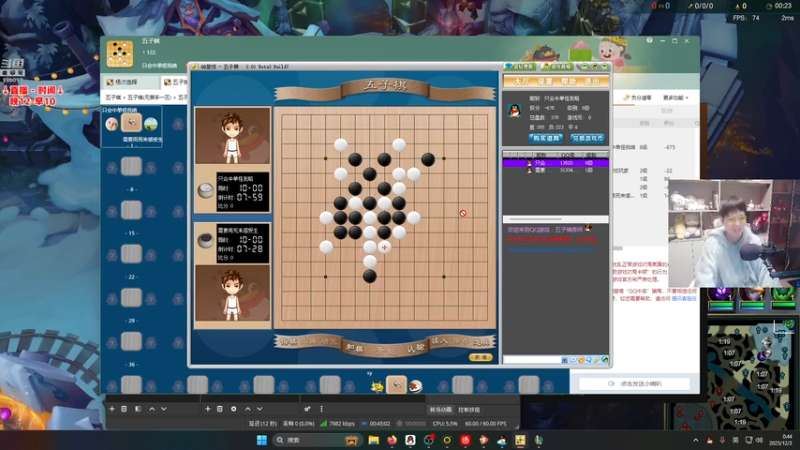Open OBS audio mixer three-dot menu

(321, 409)
